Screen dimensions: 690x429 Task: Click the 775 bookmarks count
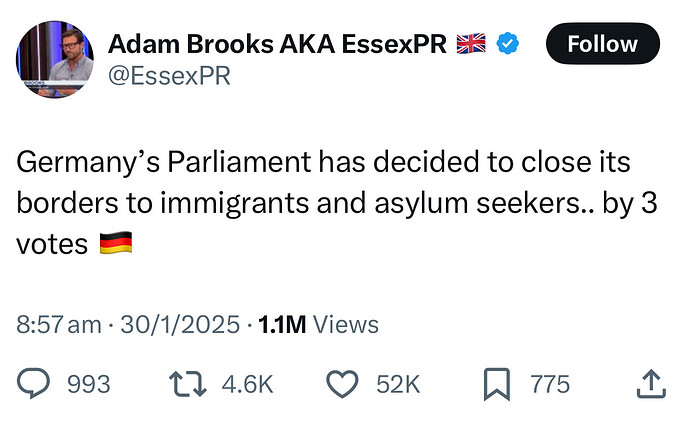click(550, 384)
